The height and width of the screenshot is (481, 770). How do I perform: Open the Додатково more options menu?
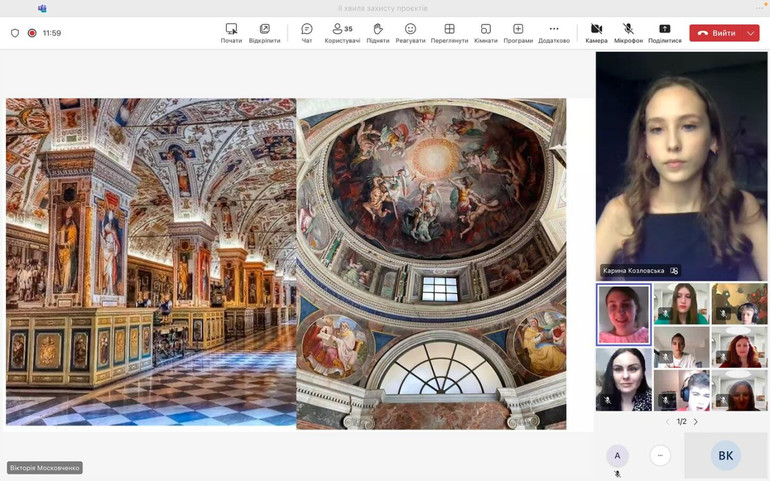coord(554,33)
